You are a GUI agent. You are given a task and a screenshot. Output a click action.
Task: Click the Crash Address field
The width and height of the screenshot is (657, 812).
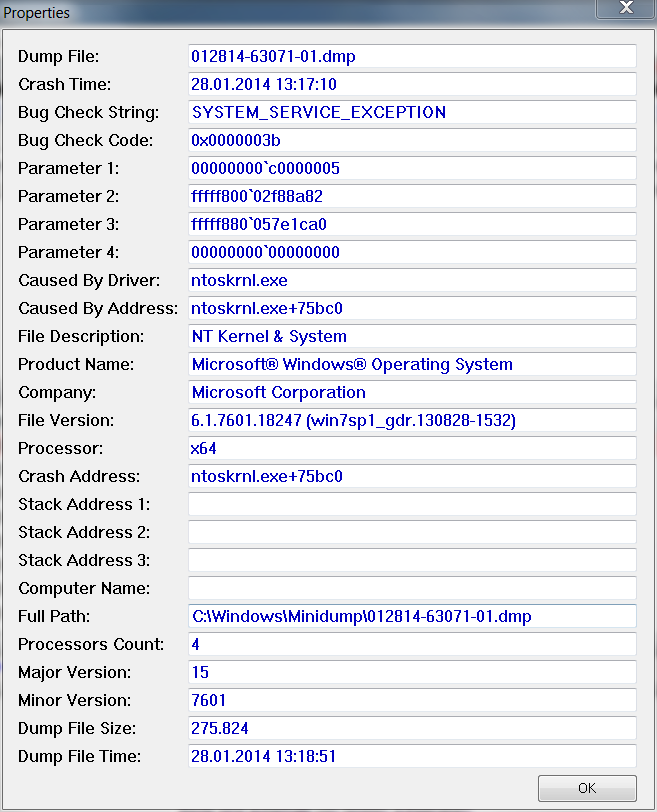click(x=412, y=475)
